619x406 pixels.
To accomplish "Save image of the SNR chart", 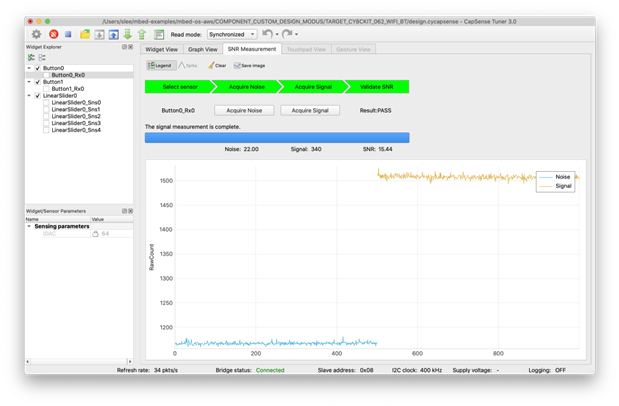I will point(249,66).
